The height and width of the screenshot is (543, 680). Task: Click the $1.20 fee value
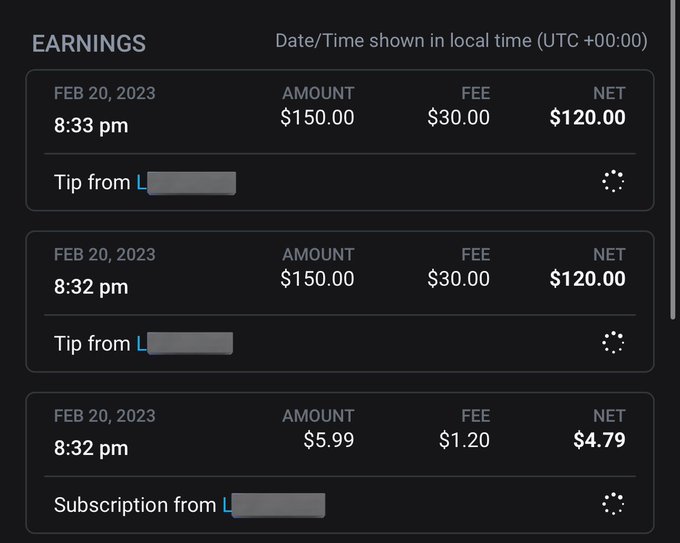click(x=464, y=440)
